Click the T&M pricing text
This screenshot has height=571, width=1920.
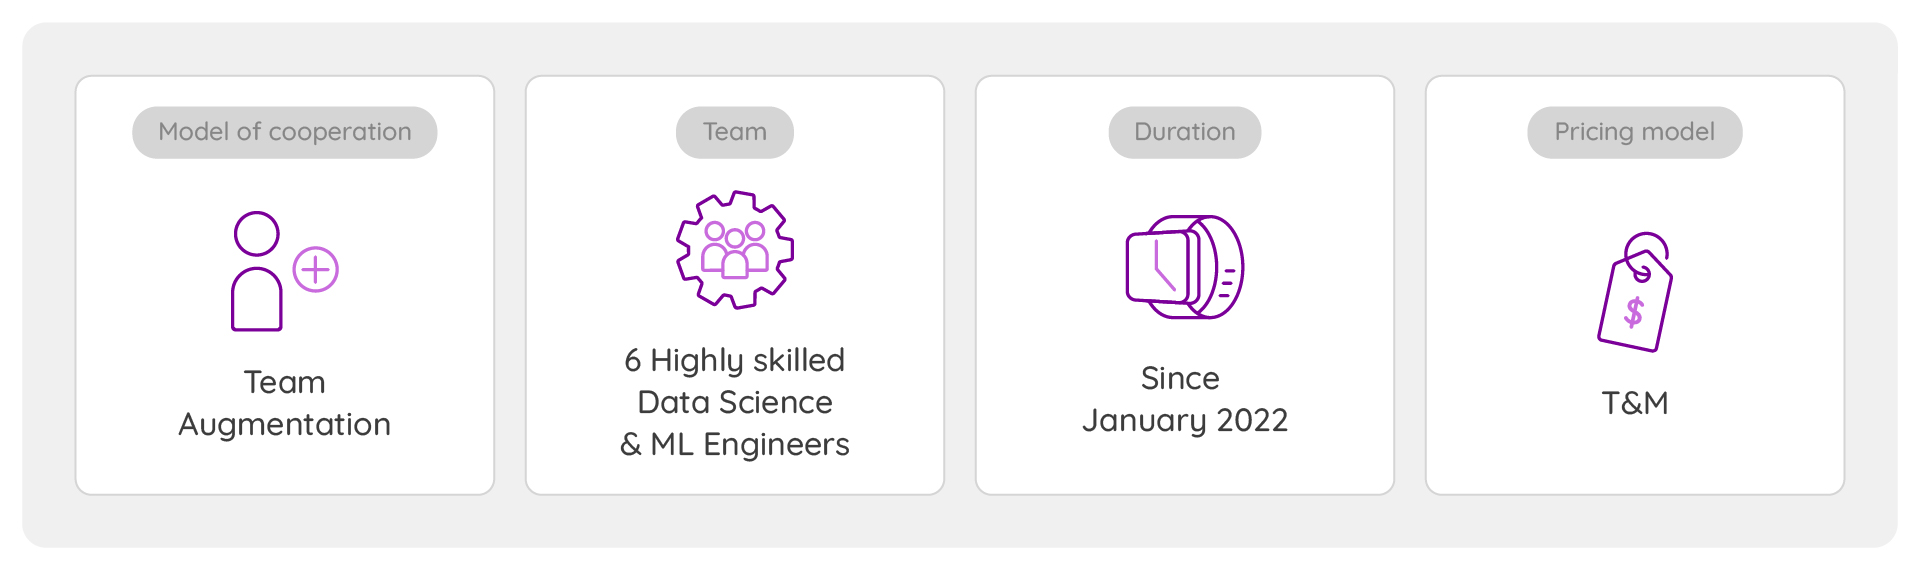click(x=1635, y=403)
